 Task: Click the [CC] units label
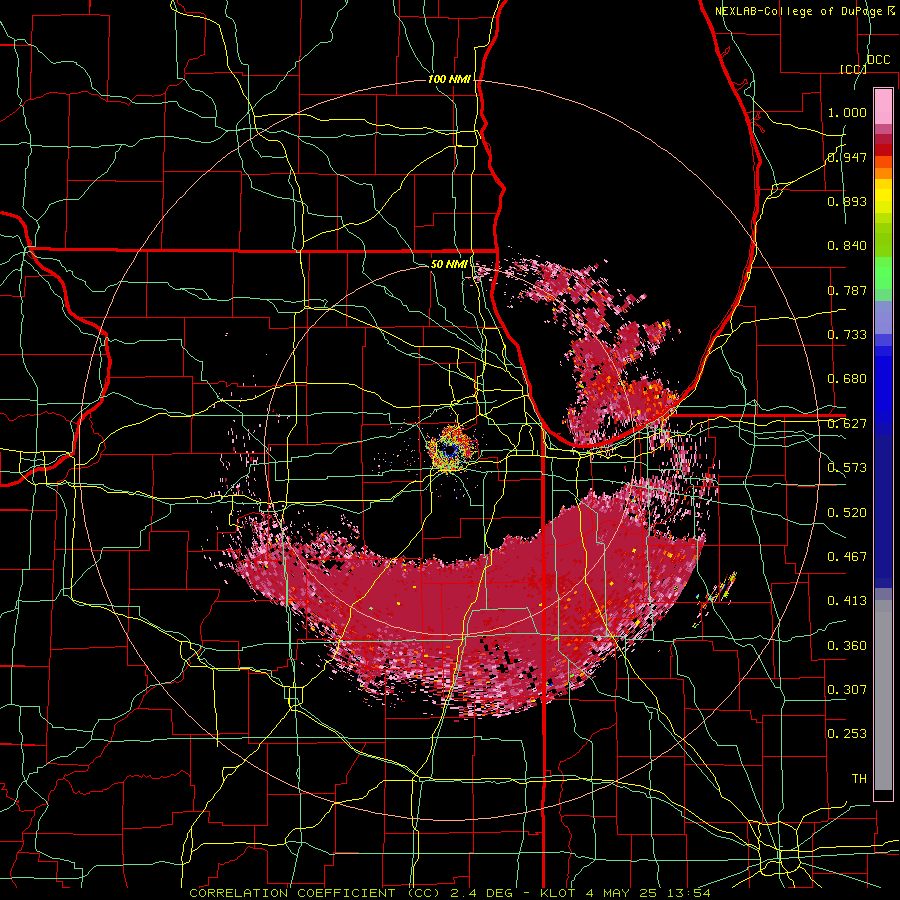click(x=853, y=69)
